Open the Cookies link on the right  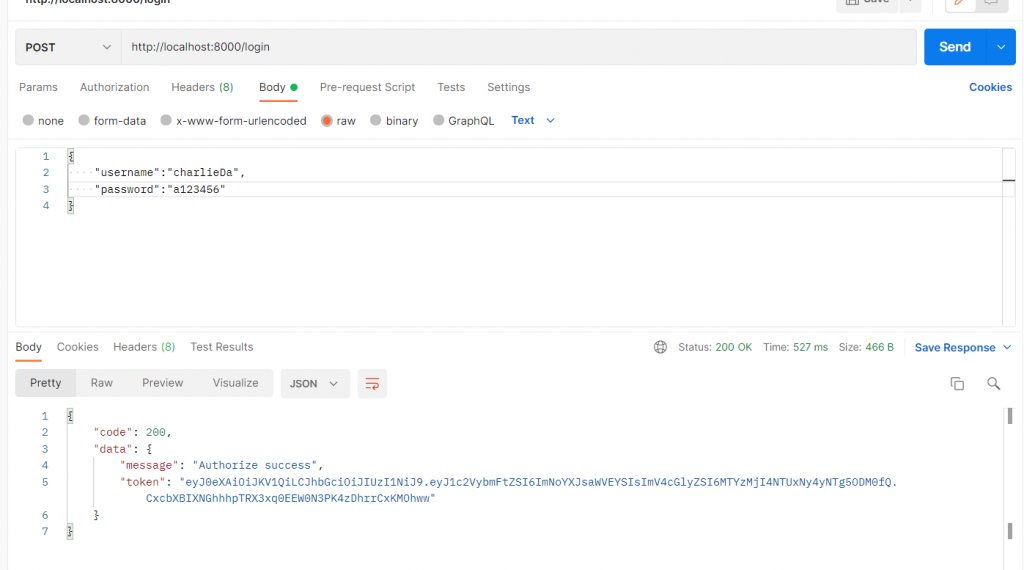pos(990,87)
